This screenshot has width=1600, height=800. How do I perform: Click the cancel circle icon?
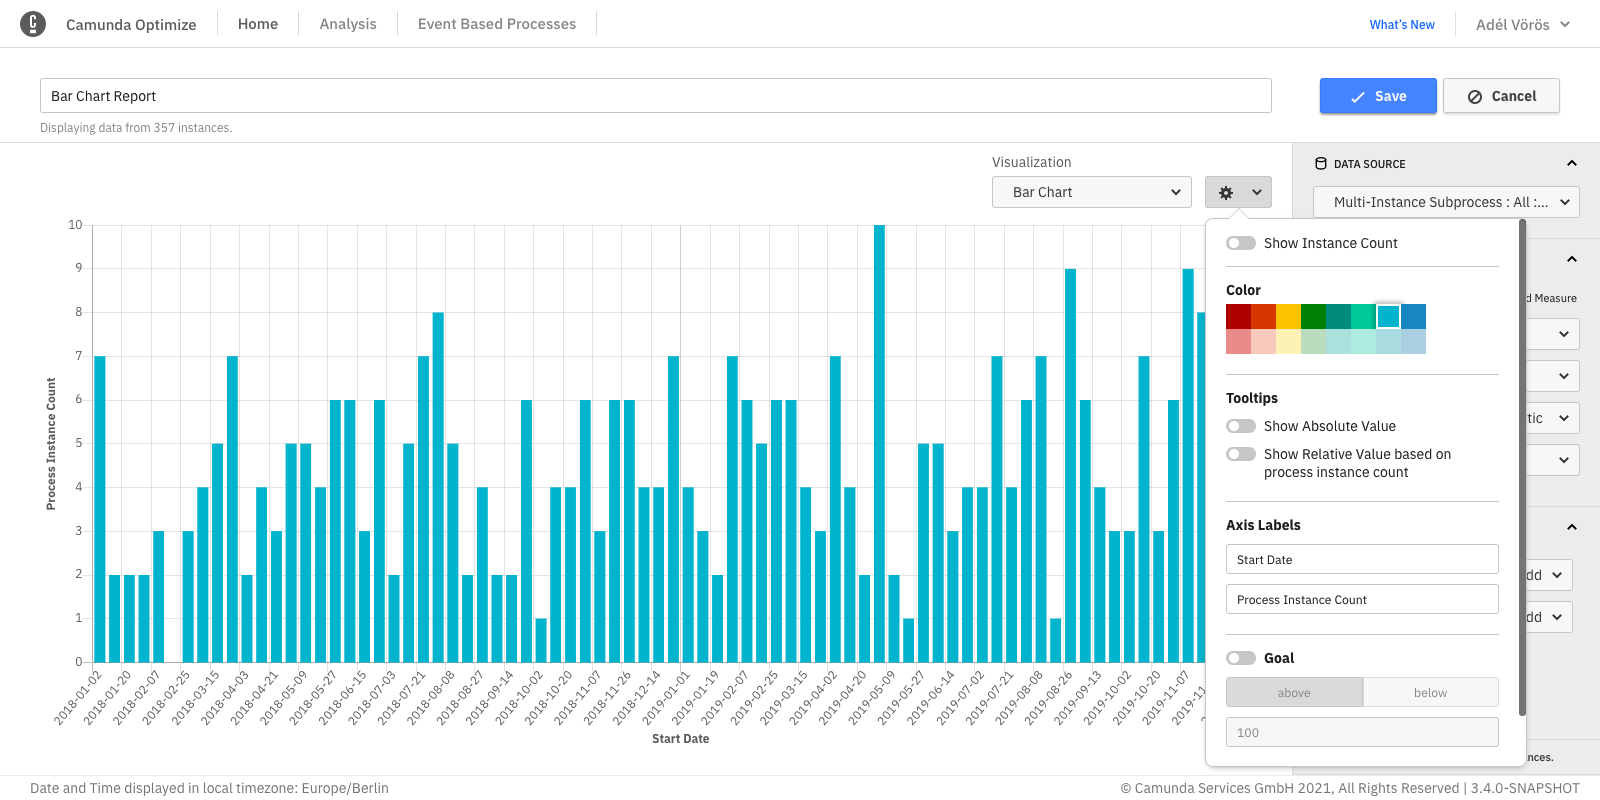coord(1474,97)
